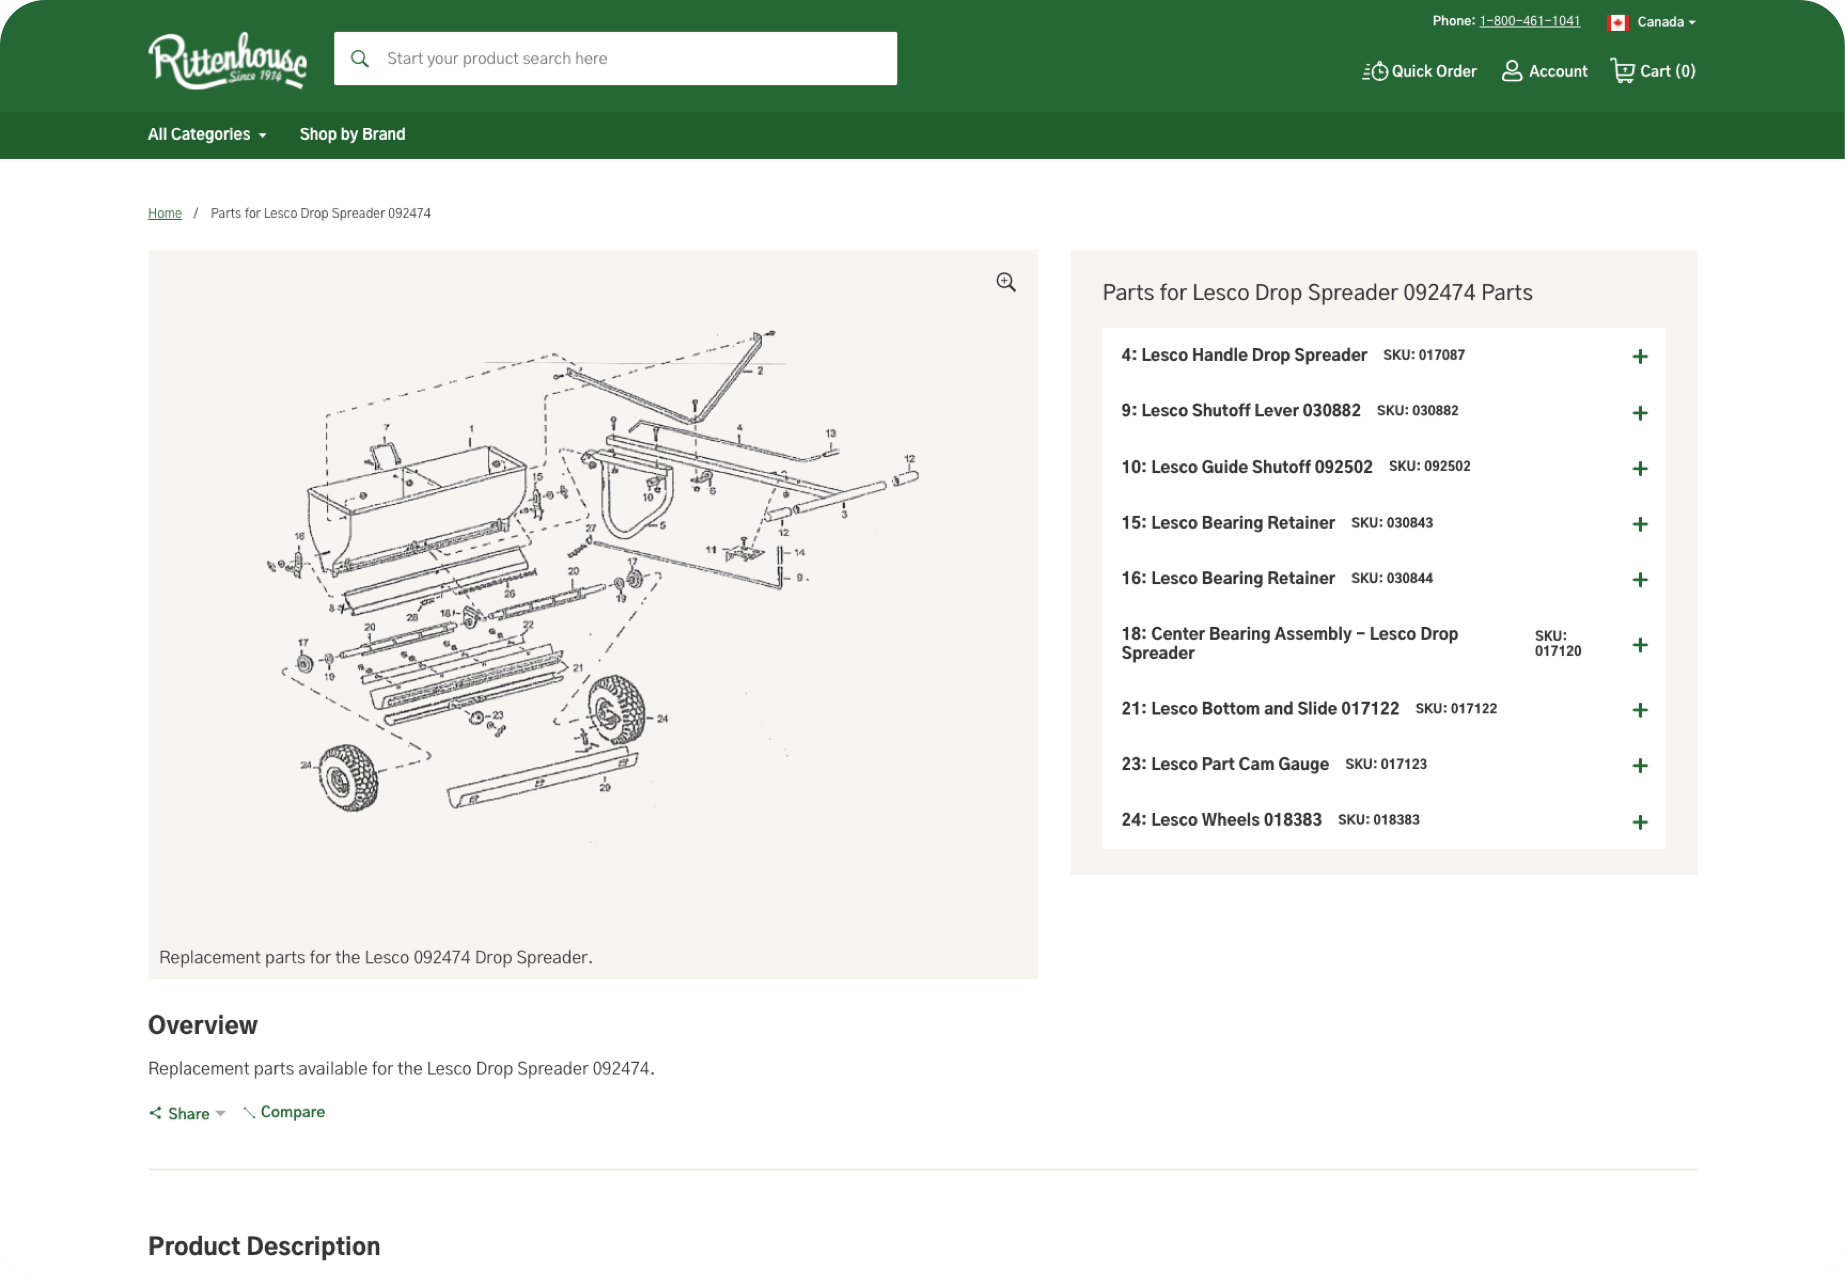
Task: Click the search magnifier icon
Action: click(x=360, y=58)
